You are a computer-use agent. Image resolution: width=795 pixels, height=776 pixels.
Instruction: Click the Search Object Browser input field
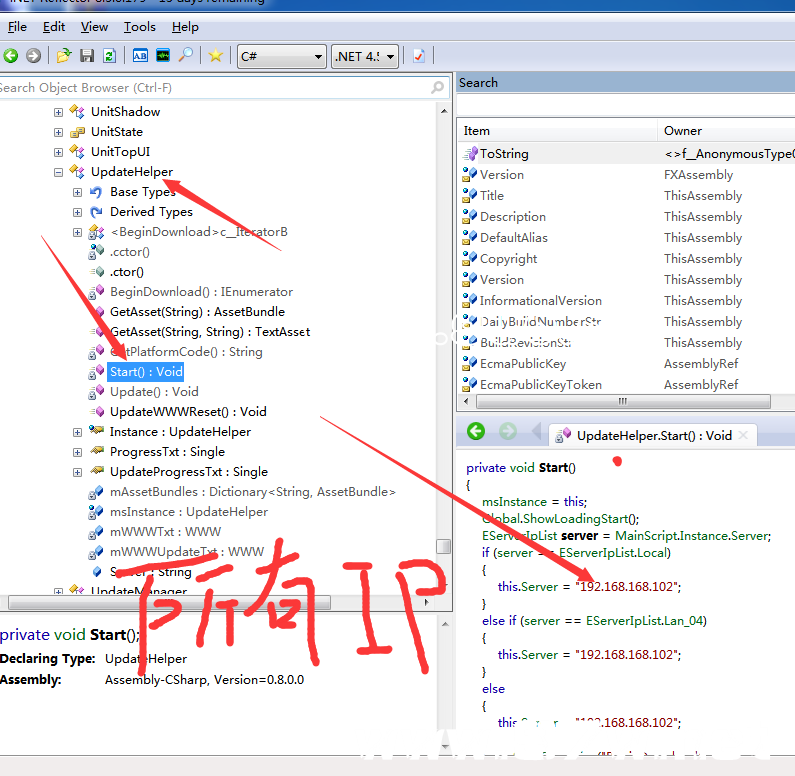click(210, 88)
